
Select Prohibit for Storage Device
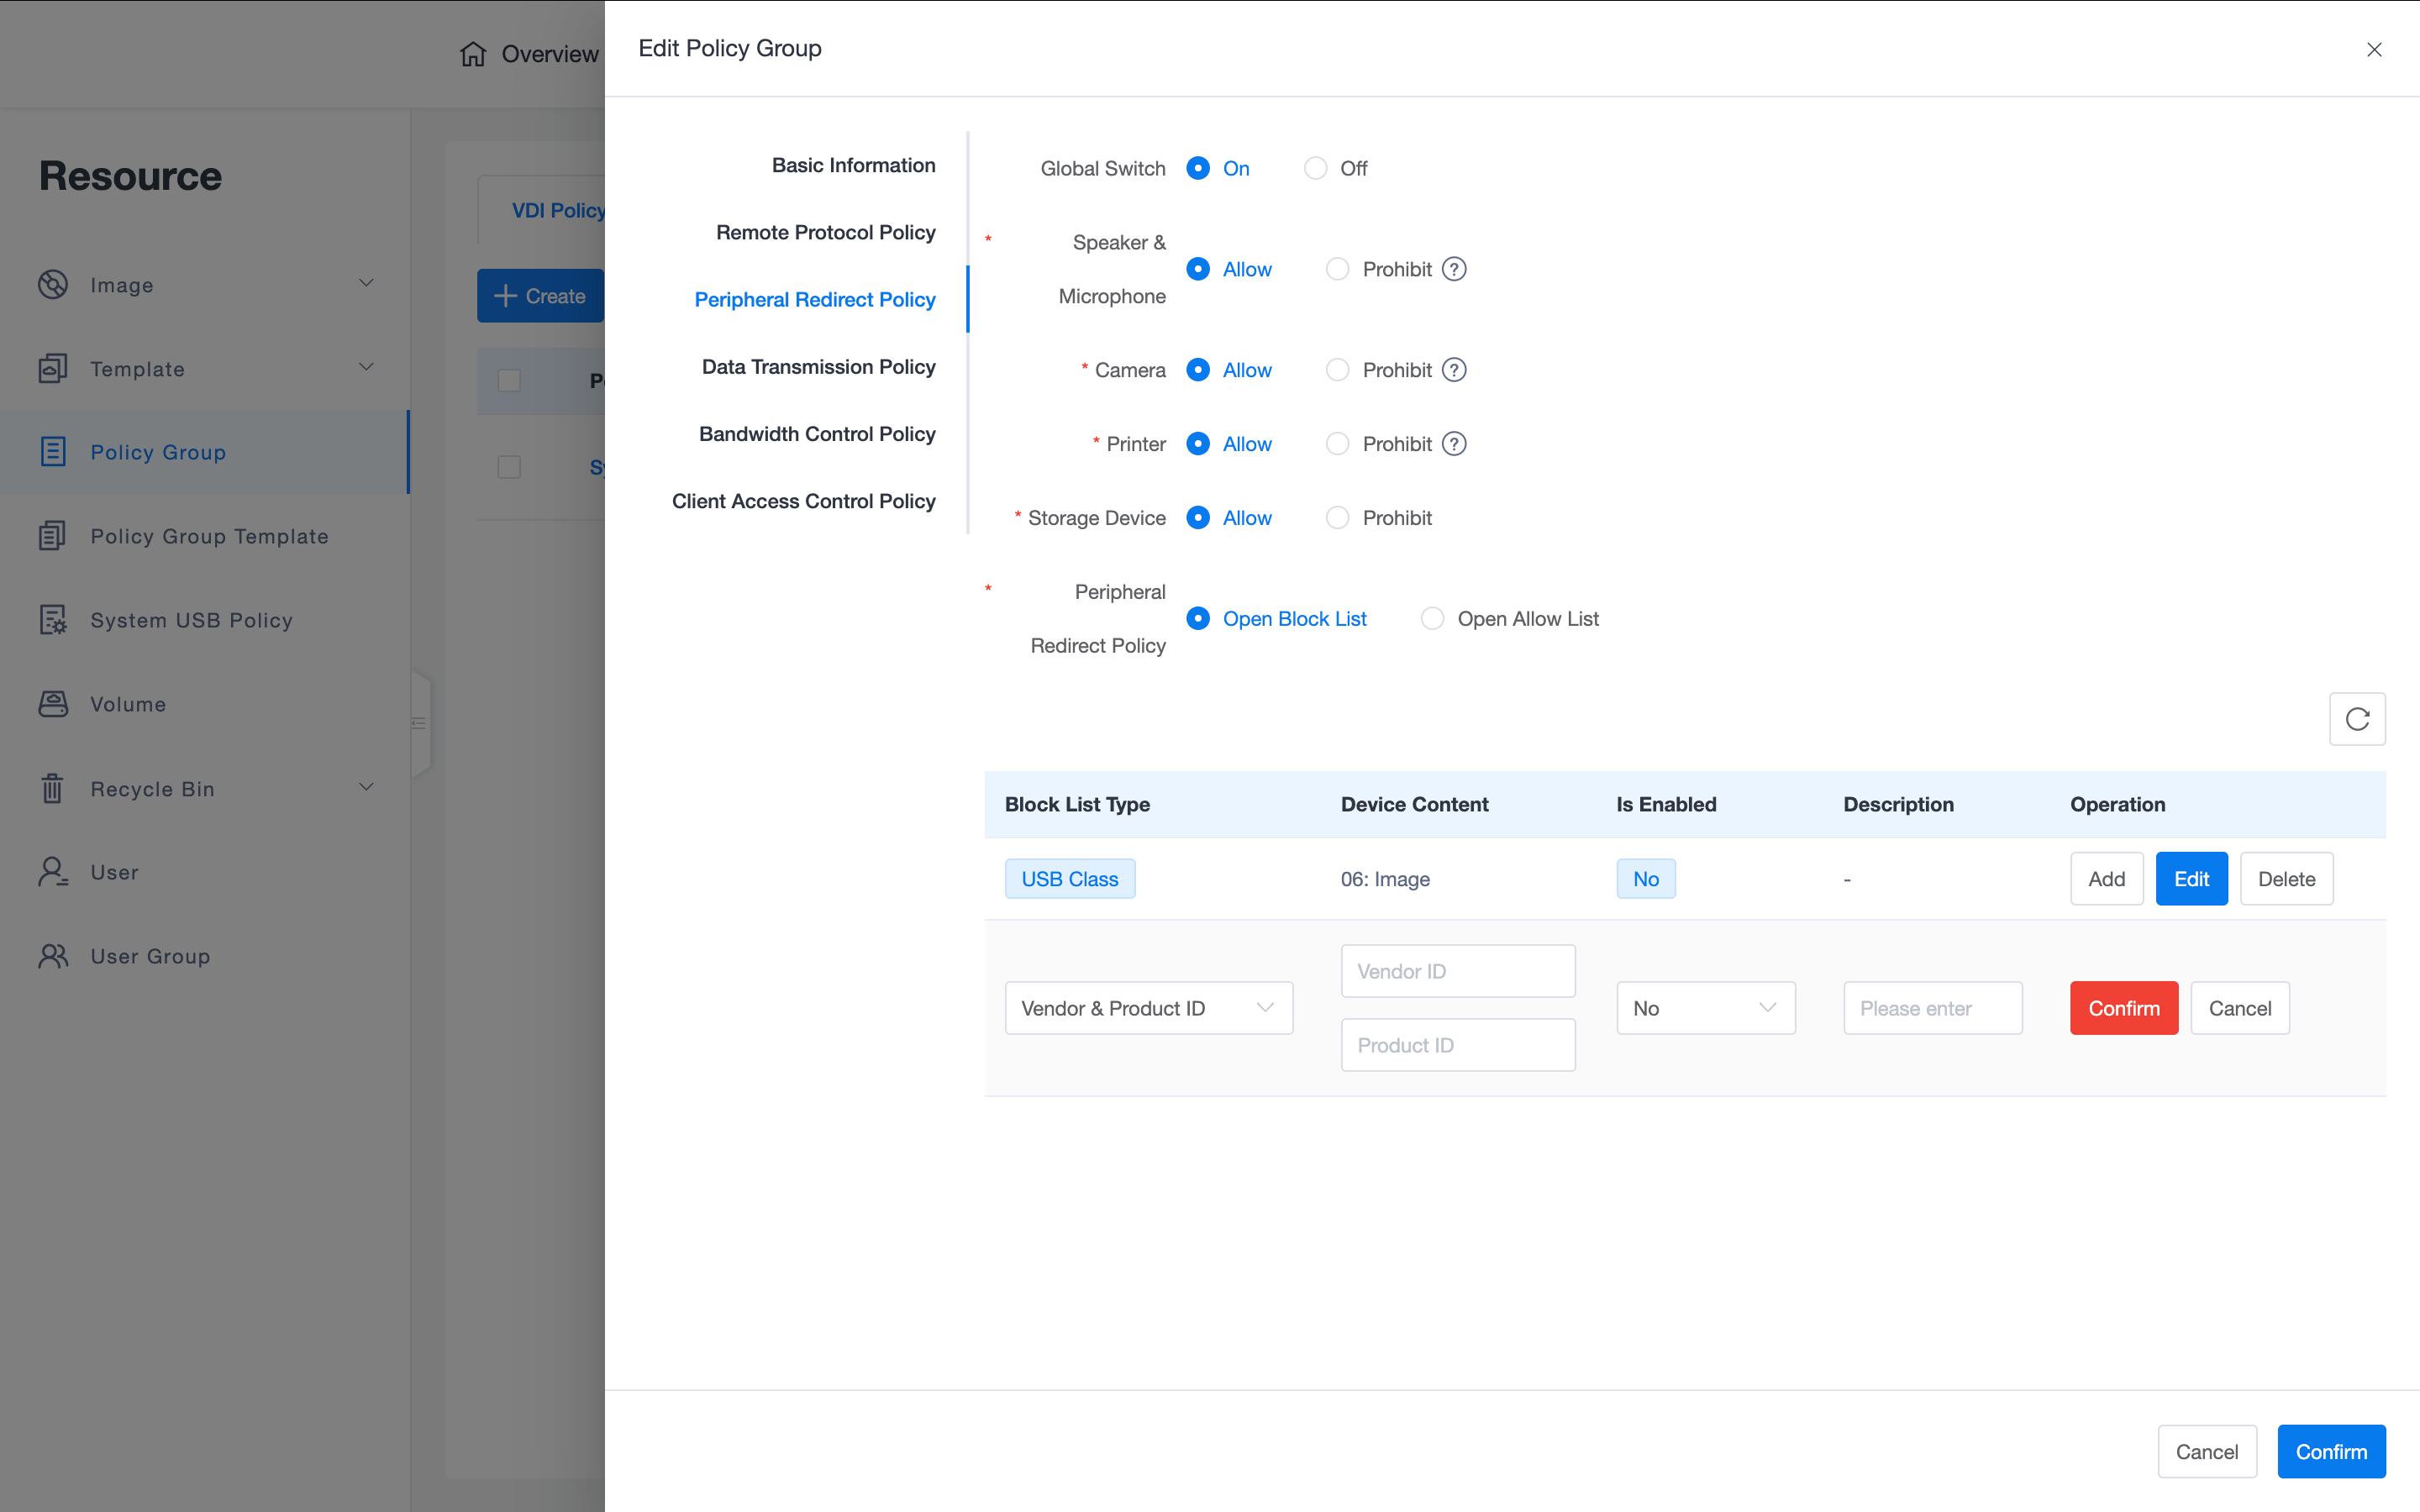pos(1337,518)
